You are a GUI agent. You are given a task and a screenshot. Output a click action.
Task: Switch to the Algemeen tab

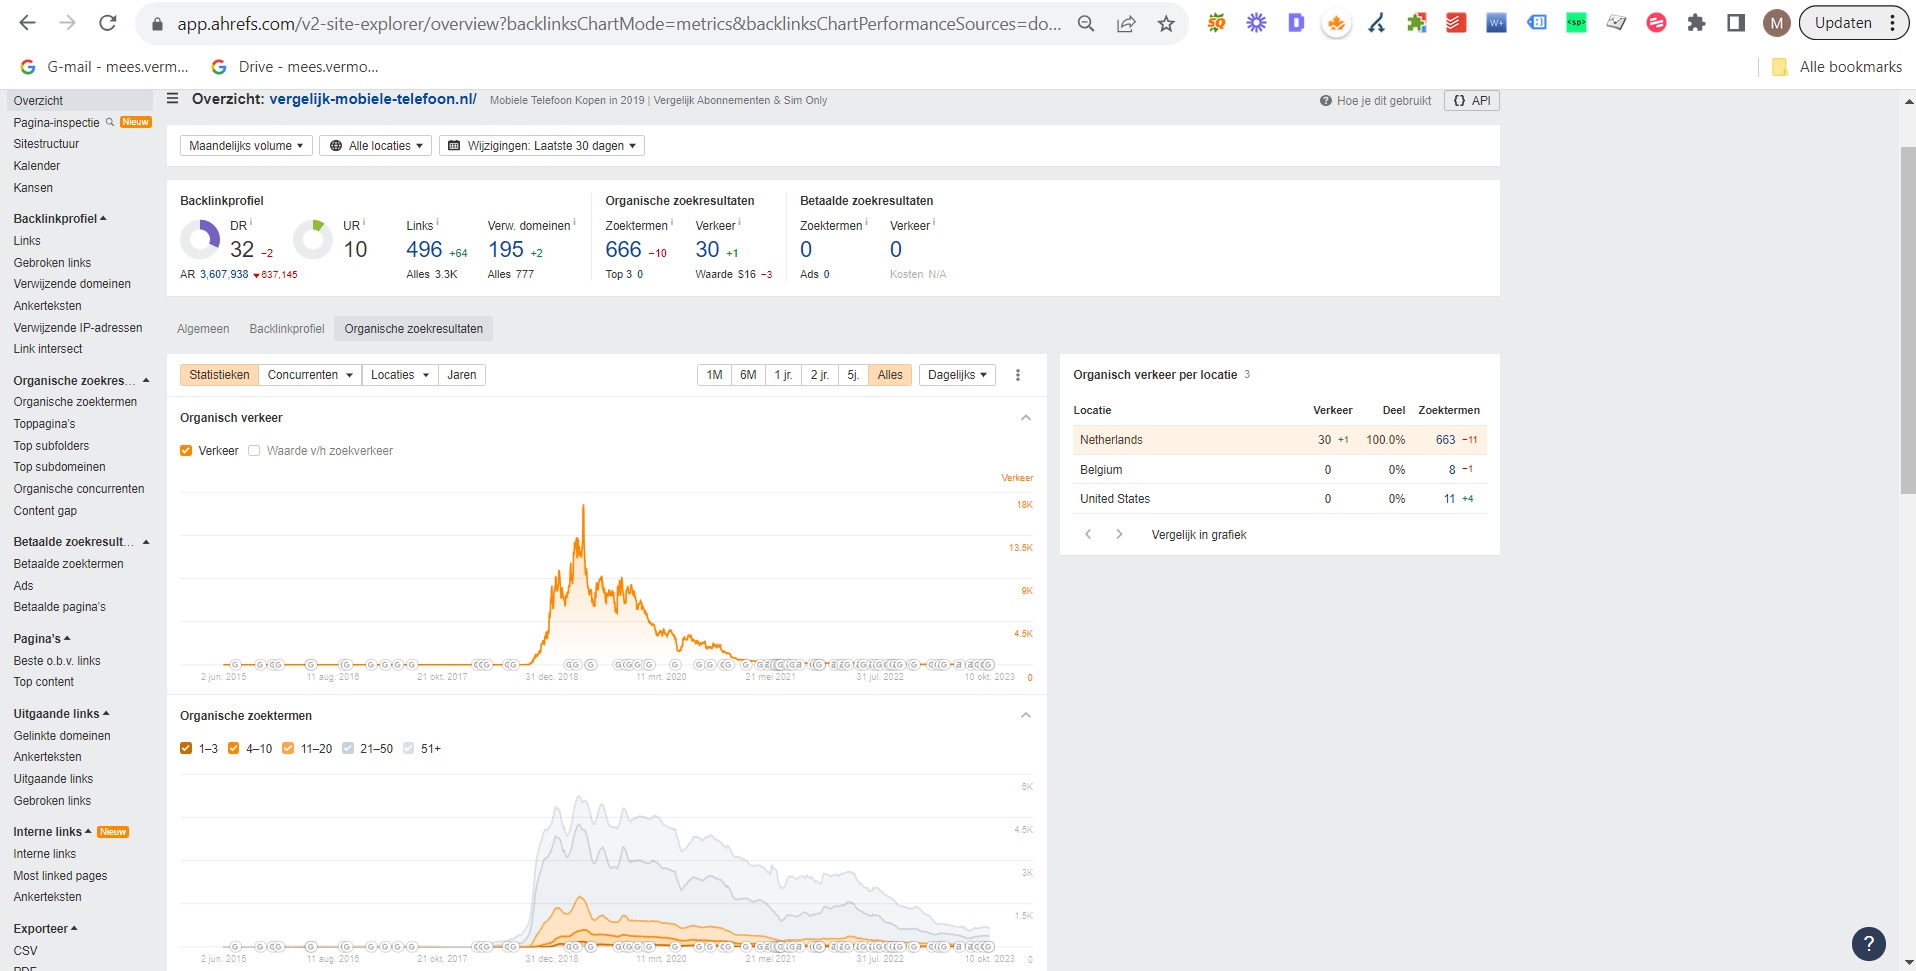203,329
